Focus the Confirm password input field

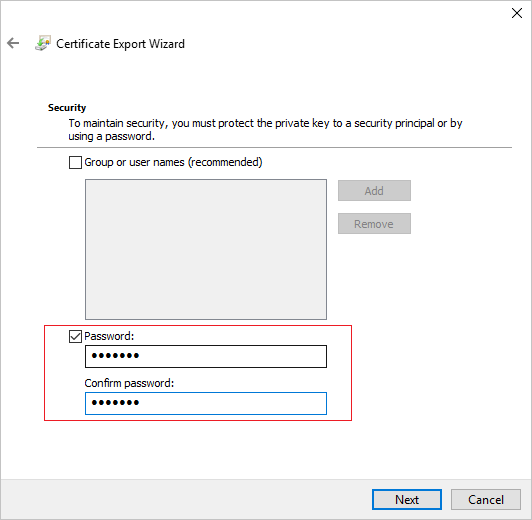coord(206,403)
